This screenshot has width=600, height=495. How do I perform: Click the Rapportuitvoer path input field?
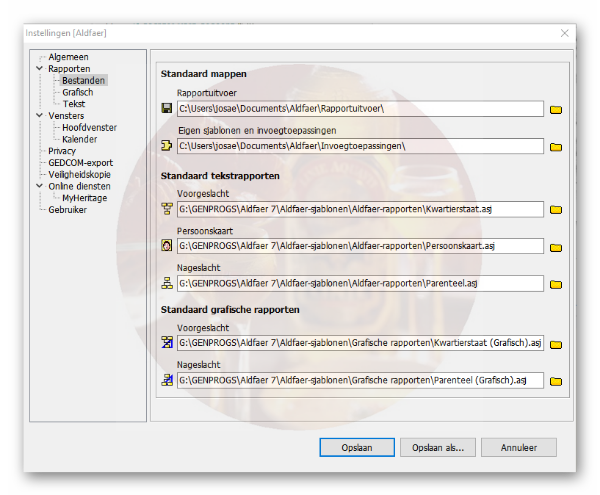coord(360,109)
